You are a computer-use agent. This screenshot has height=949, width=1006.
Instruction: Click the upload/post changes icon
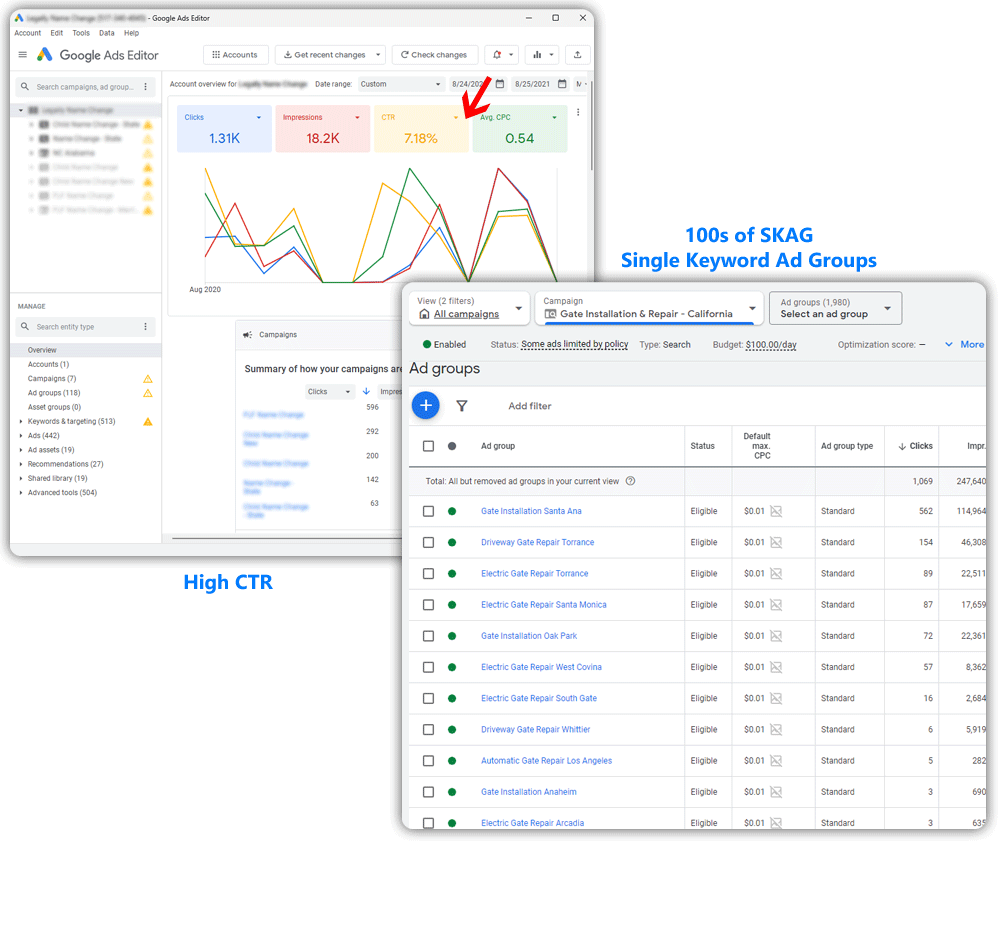click(x=577, y=55)
